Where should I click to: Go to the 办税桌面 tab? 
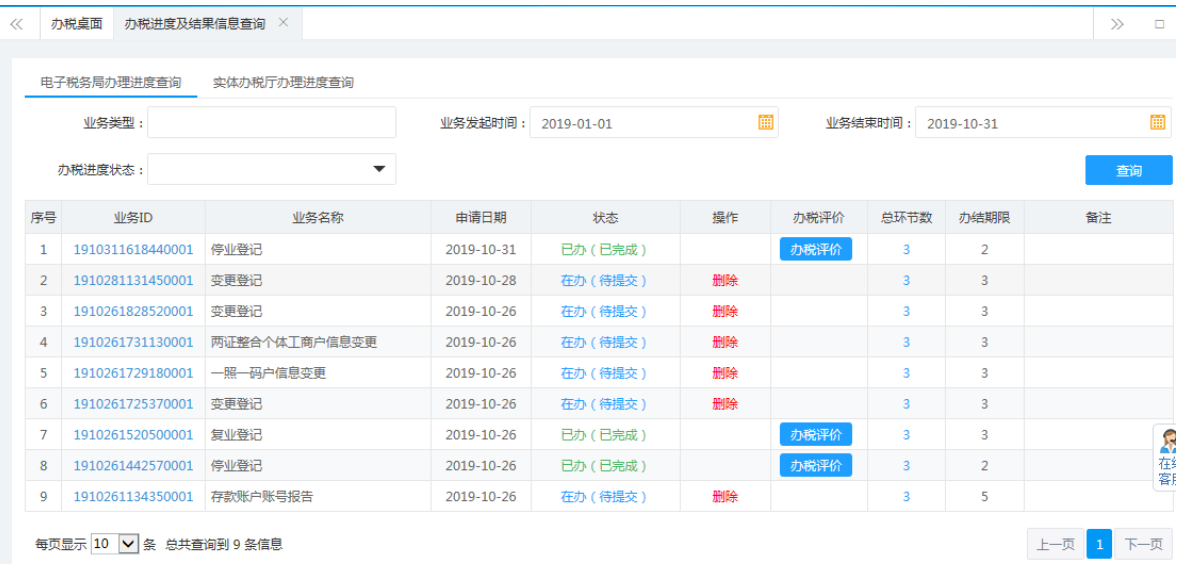tap(77, 24)
